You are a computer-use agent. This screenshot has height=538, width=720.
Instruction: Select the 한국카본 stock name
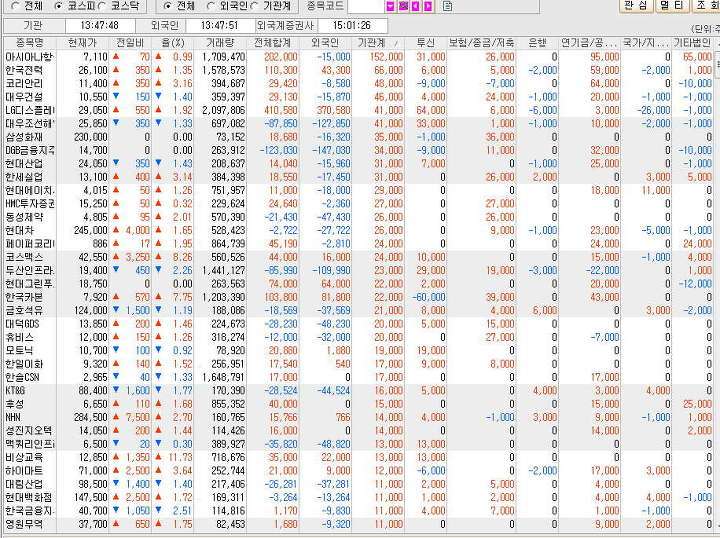(x=24, y=297)
